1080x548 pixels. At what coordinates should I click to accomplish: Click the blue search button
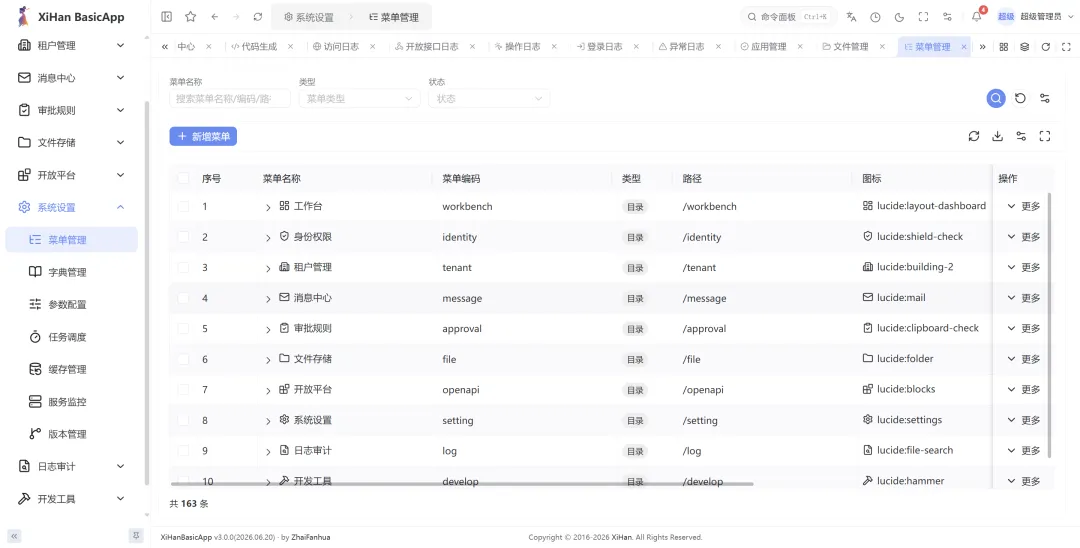click(x=996, y=98)
